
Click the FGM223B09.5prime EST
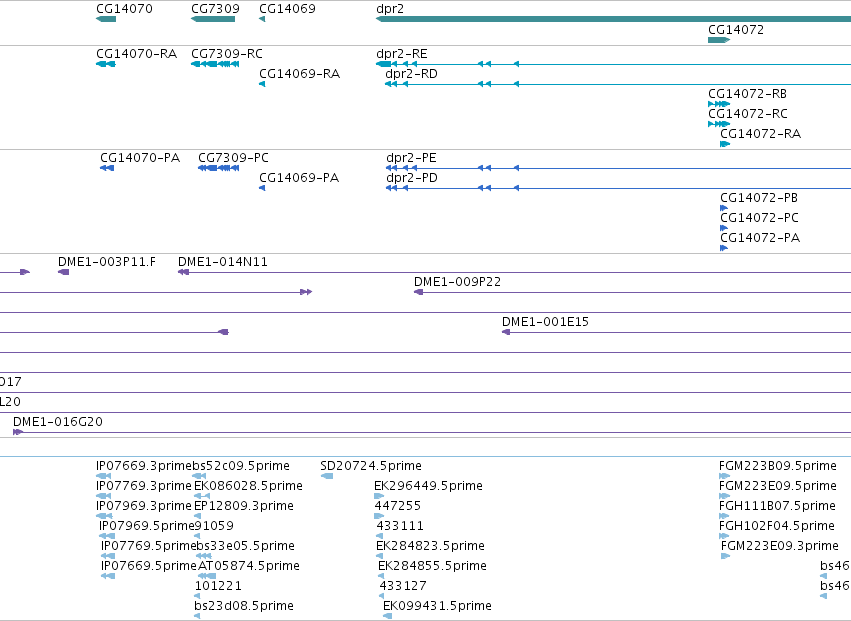tap(725, 476)
